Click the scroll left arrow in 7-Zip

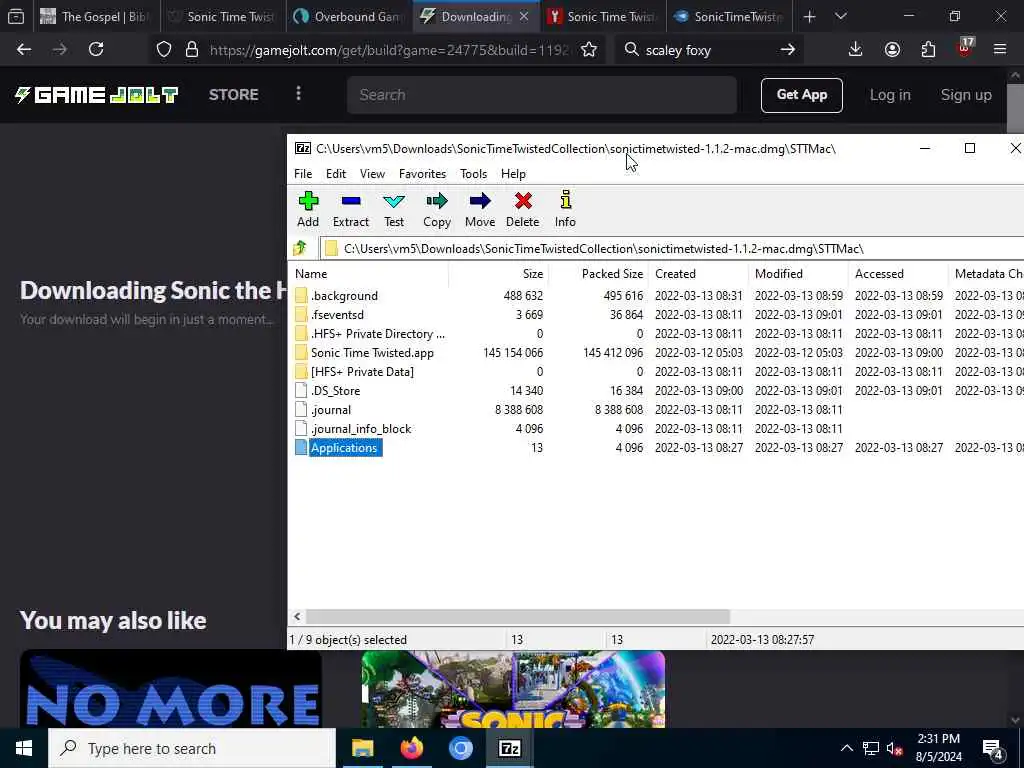[297, 616]
